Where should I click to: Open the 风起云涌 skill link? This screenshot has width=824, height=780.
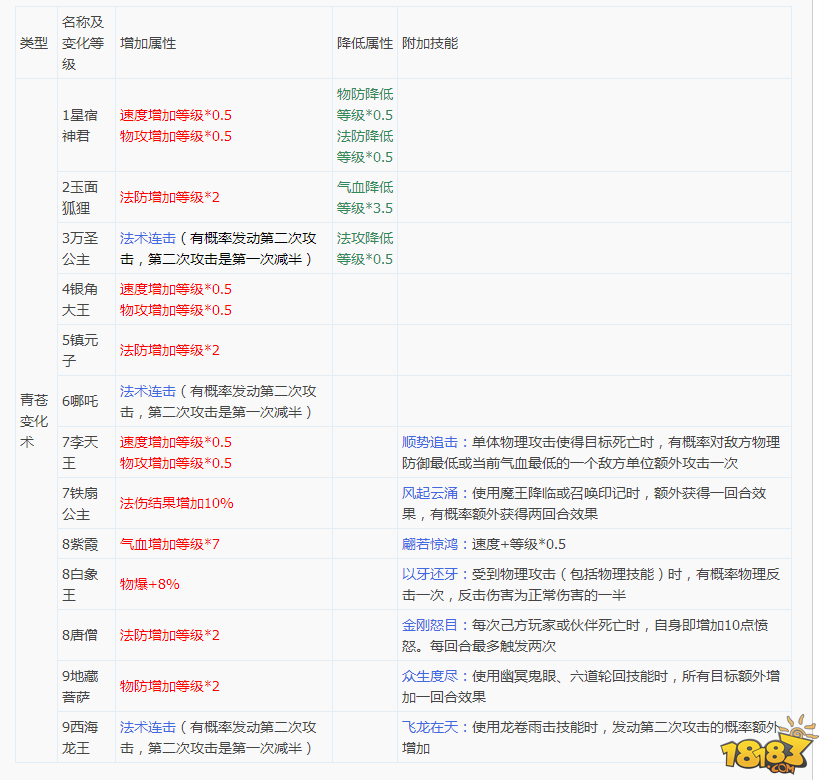pyautogui.click(x=429, y=493)
